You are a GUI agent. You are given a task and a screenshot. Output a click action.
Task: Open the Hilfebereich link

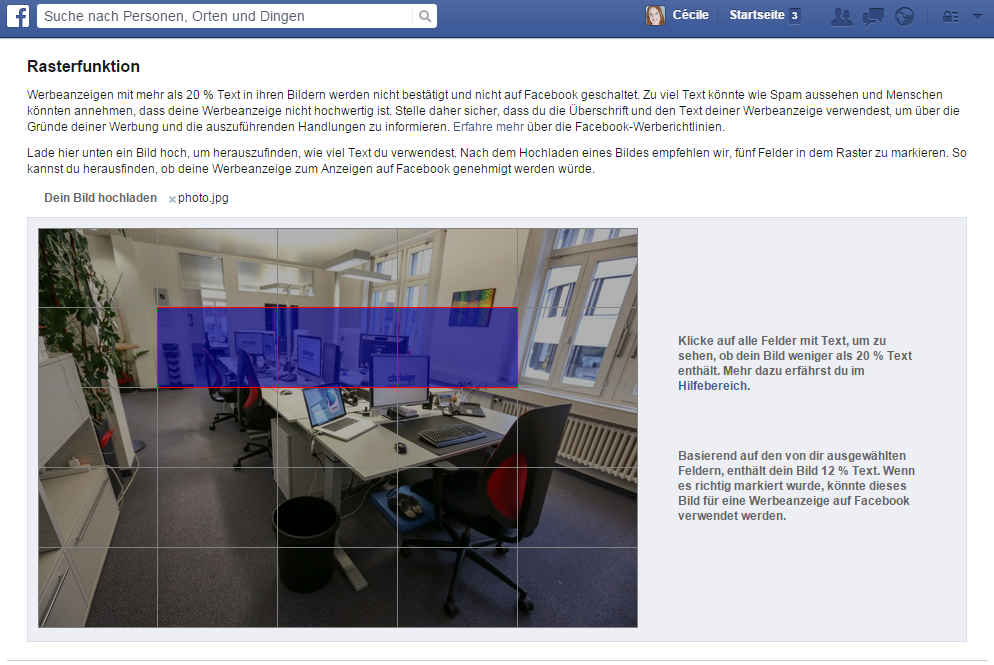click(714, 385)
